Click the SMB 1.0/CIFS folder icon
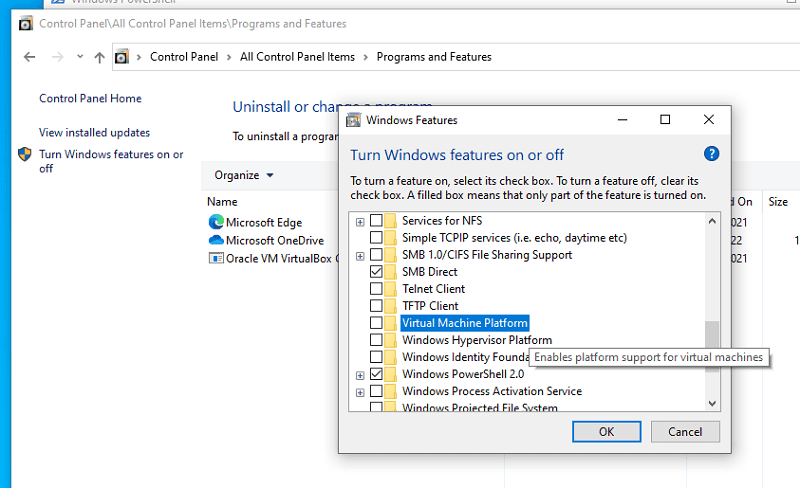Screen dimensions: 800x488 [x=390, y=255]
